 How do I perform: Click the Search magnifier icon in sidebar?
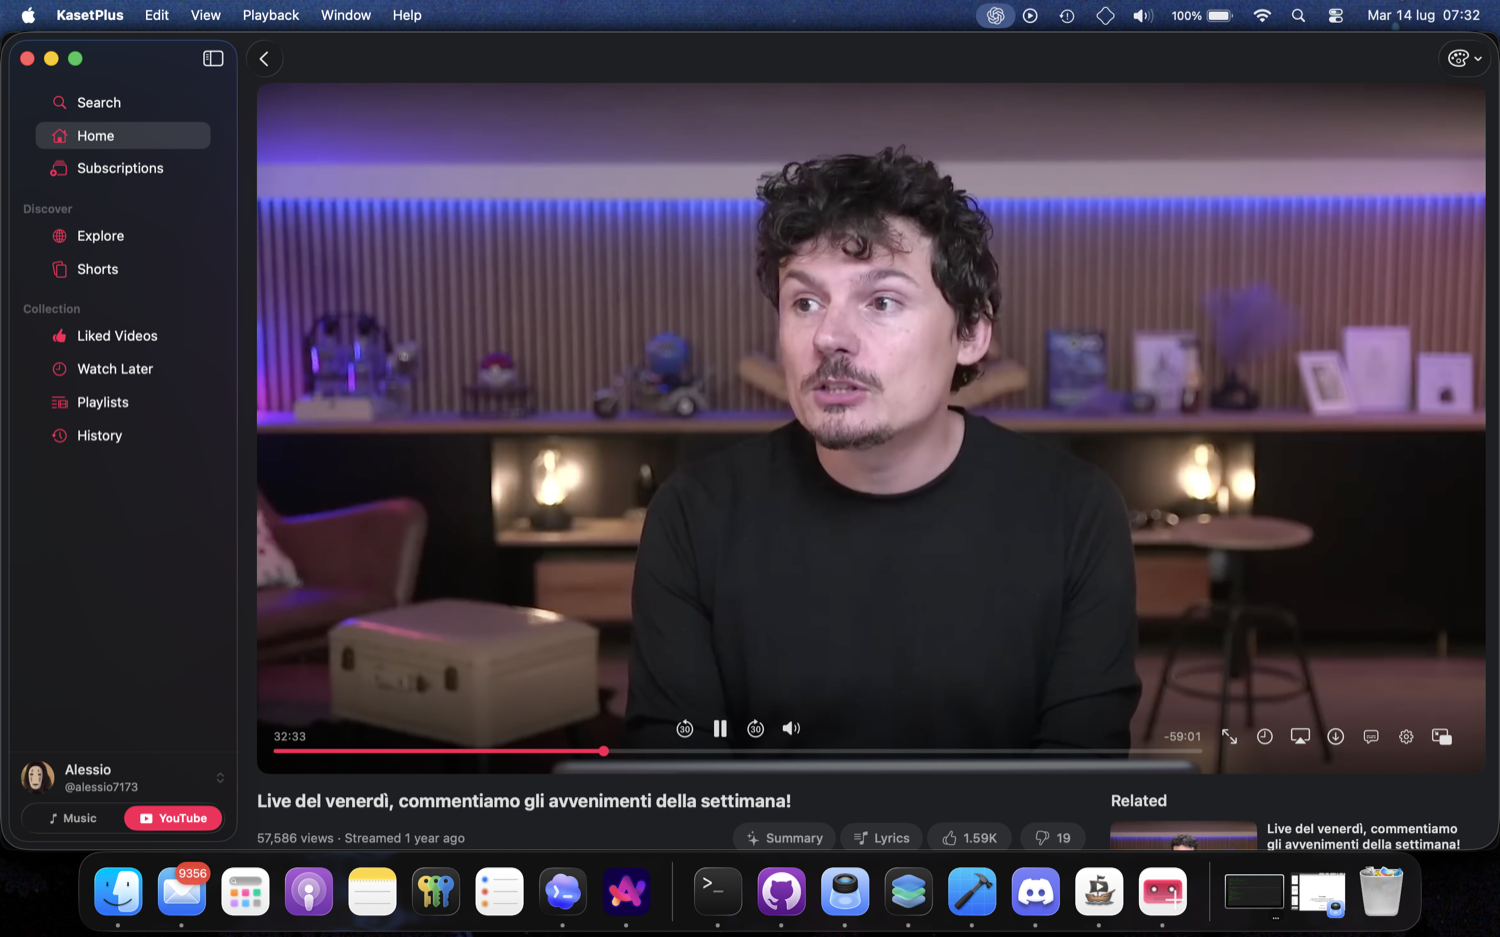point(59,102)
